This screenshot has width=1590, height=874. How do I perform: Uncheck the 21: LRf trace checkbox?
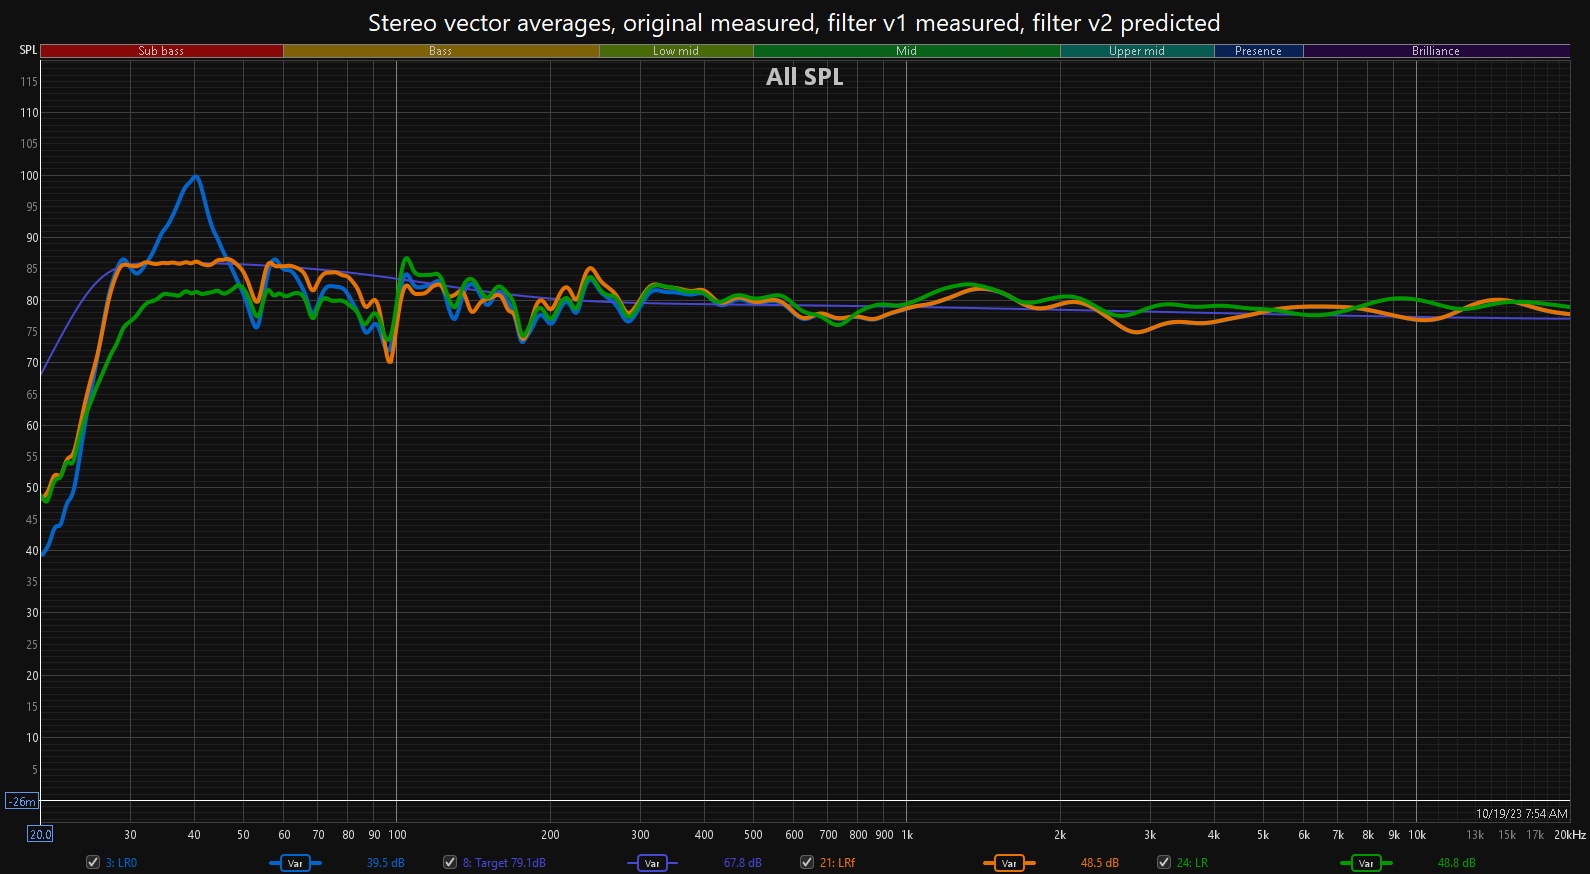[x=807, y=862]
